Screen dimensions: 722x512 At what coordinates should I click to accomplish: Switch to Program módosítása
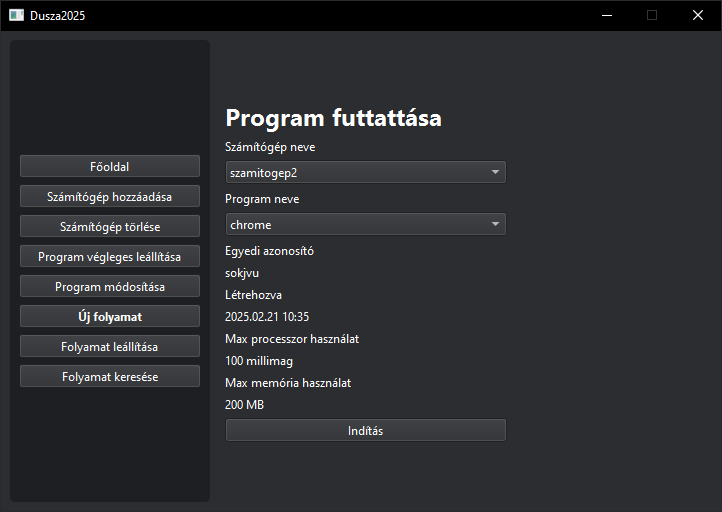(110, 286)
